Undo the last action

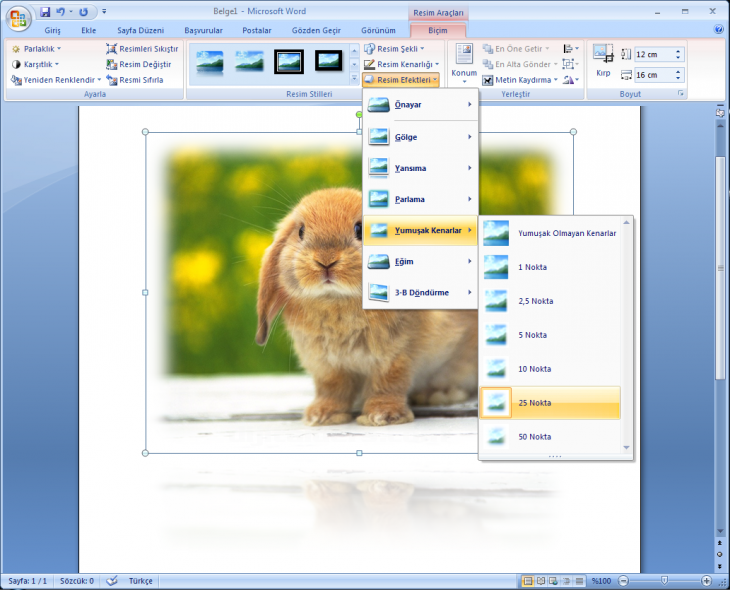click(61, 12)
